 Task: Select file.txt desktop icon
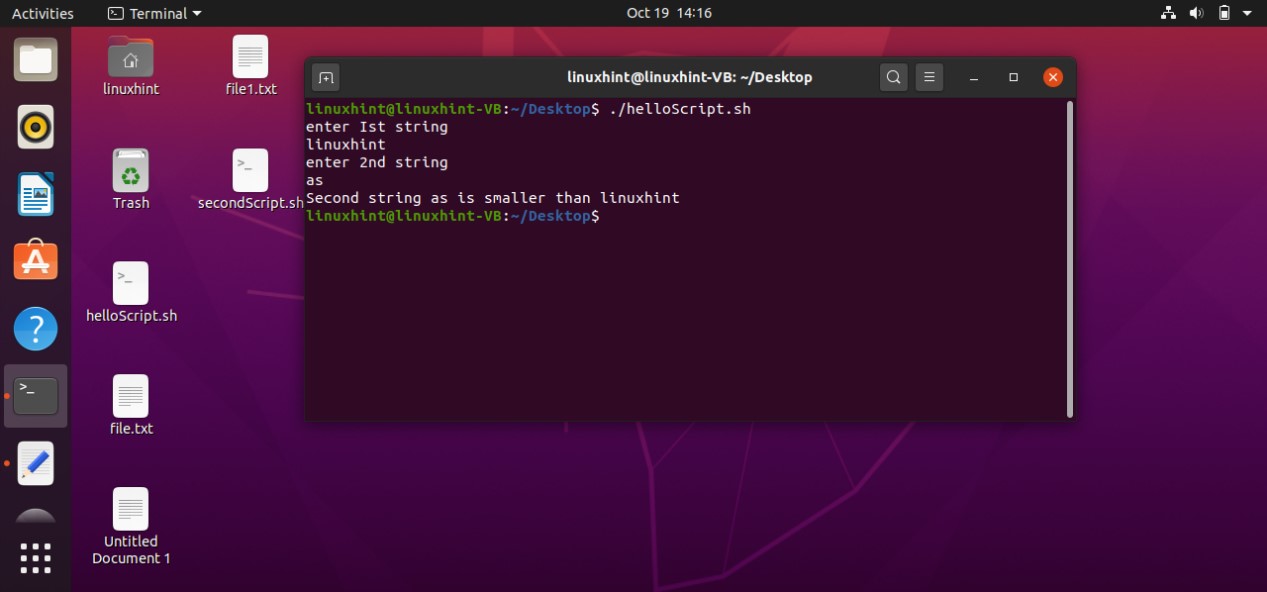[131, 406]
